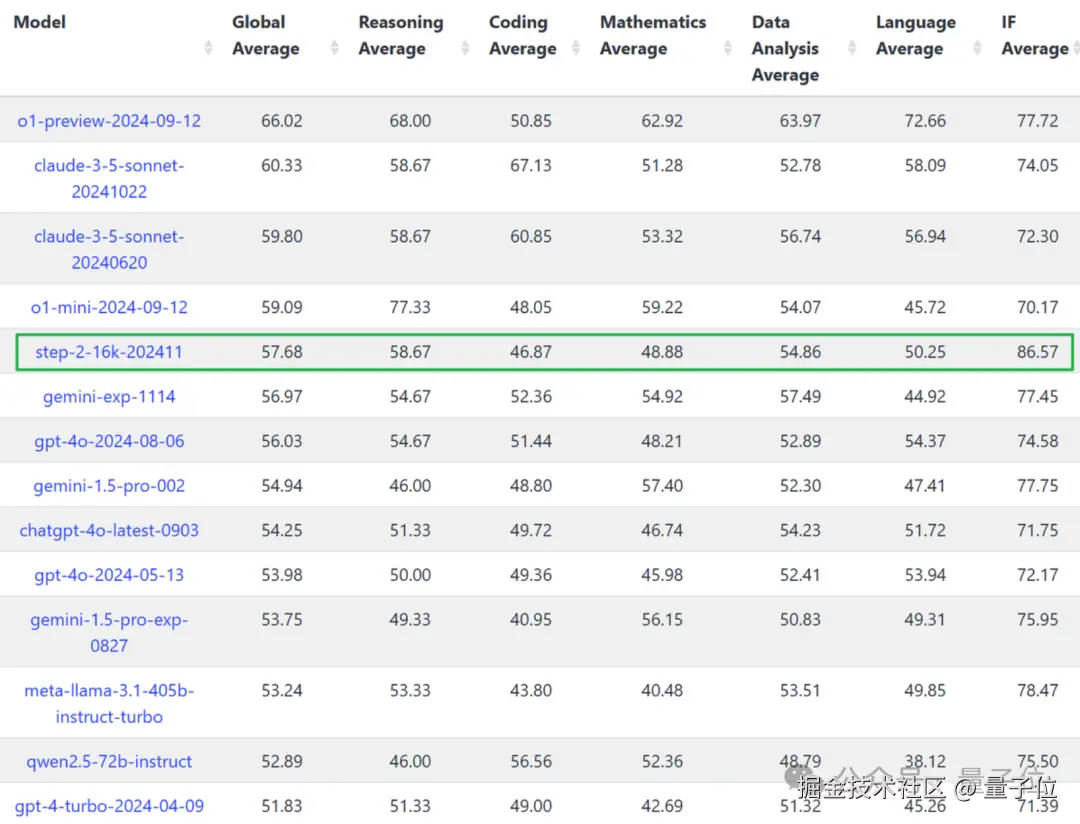
Task: Sort by Model column sort arrows
Action: point(208,48)
